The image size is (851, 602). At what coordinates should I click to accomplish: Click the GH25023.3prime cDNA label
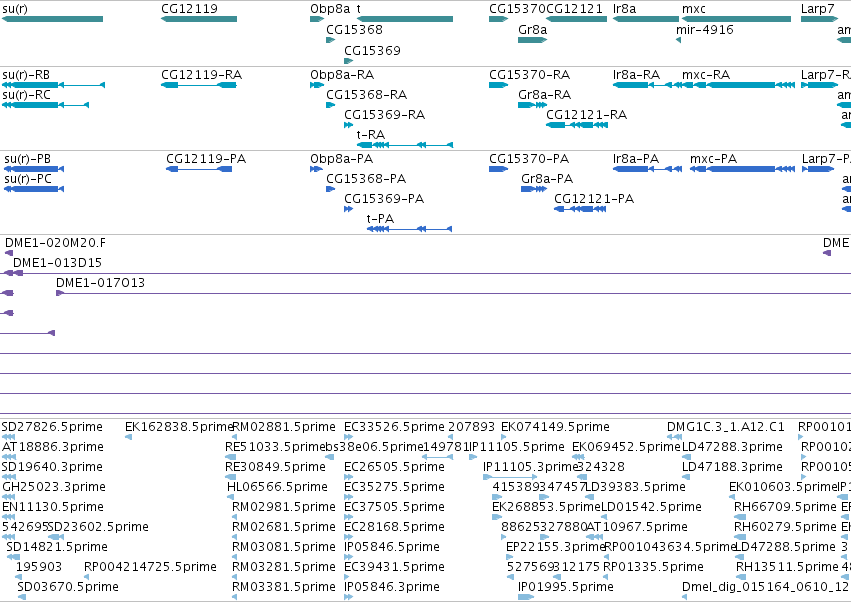click(54, 487)
